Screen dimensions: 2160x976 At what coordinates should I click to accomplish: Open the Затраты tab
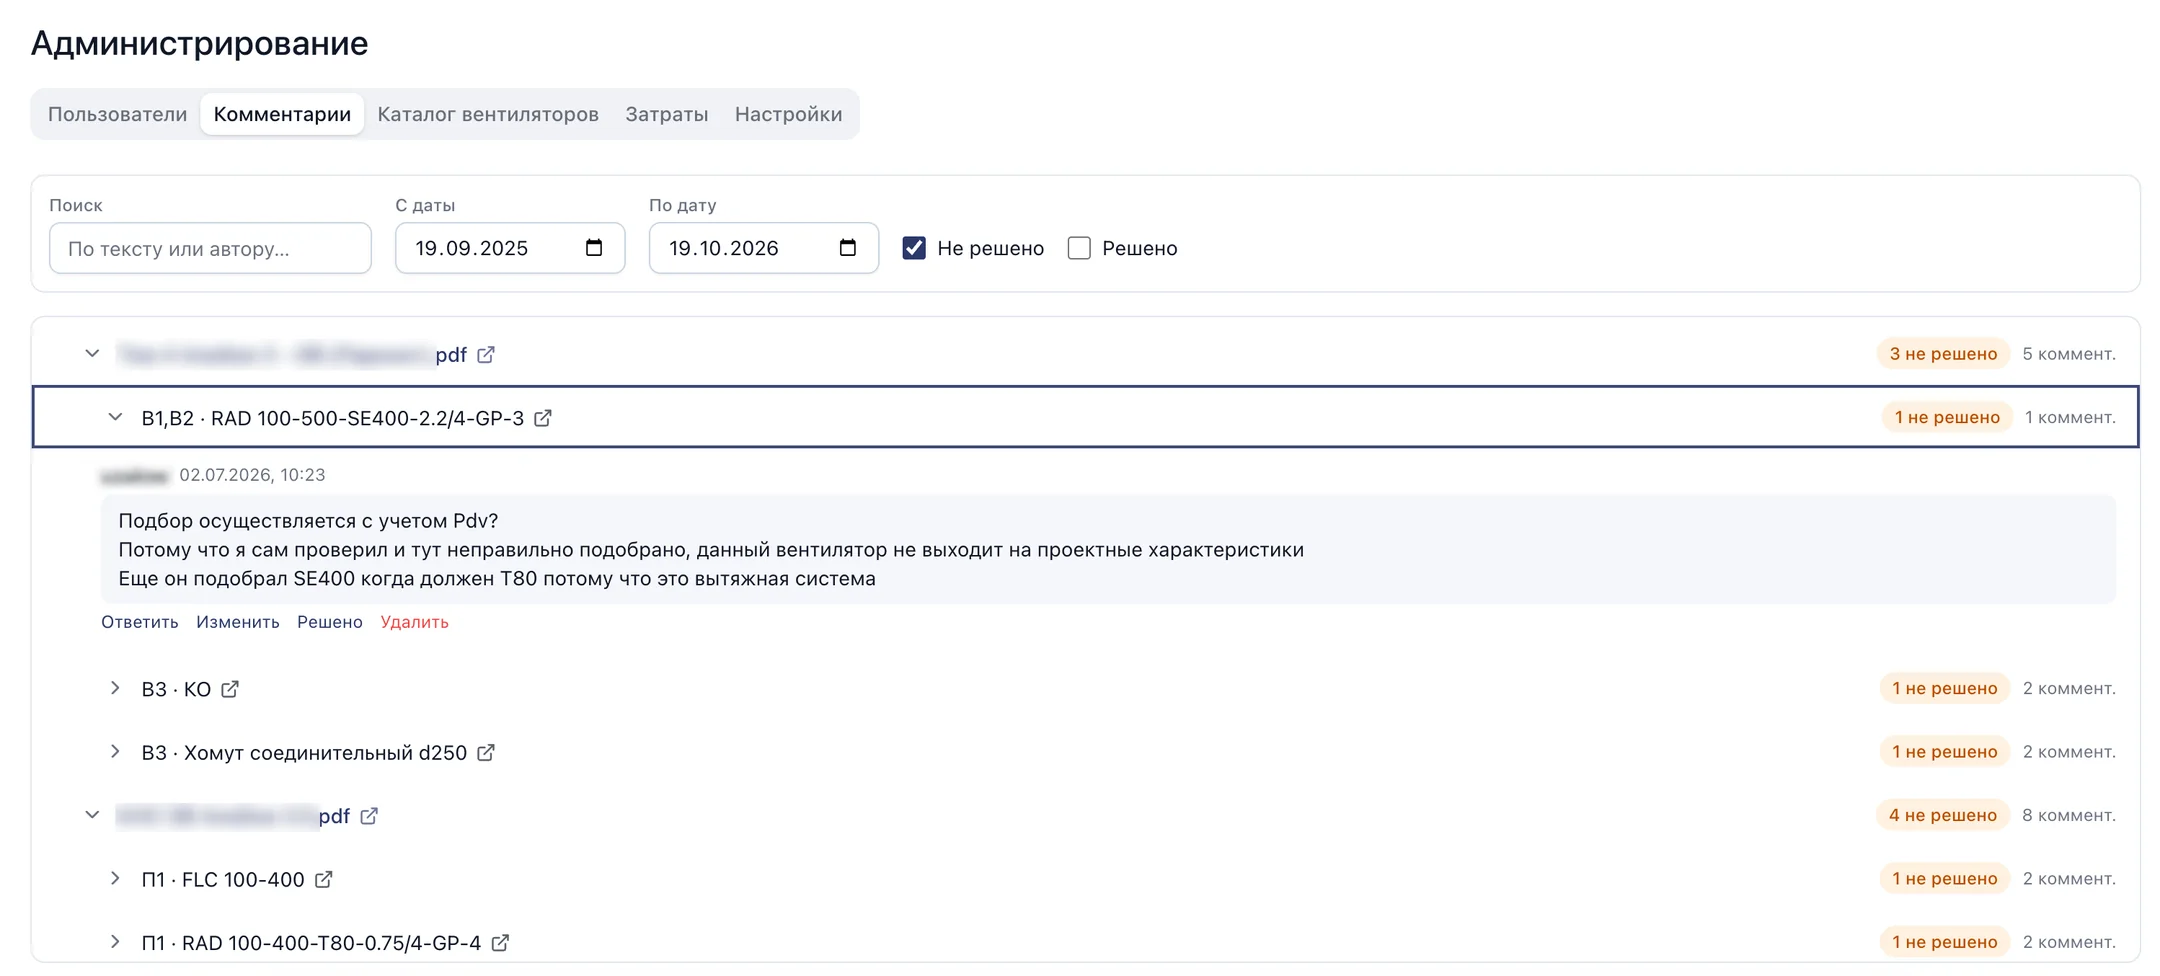[667, 114]
